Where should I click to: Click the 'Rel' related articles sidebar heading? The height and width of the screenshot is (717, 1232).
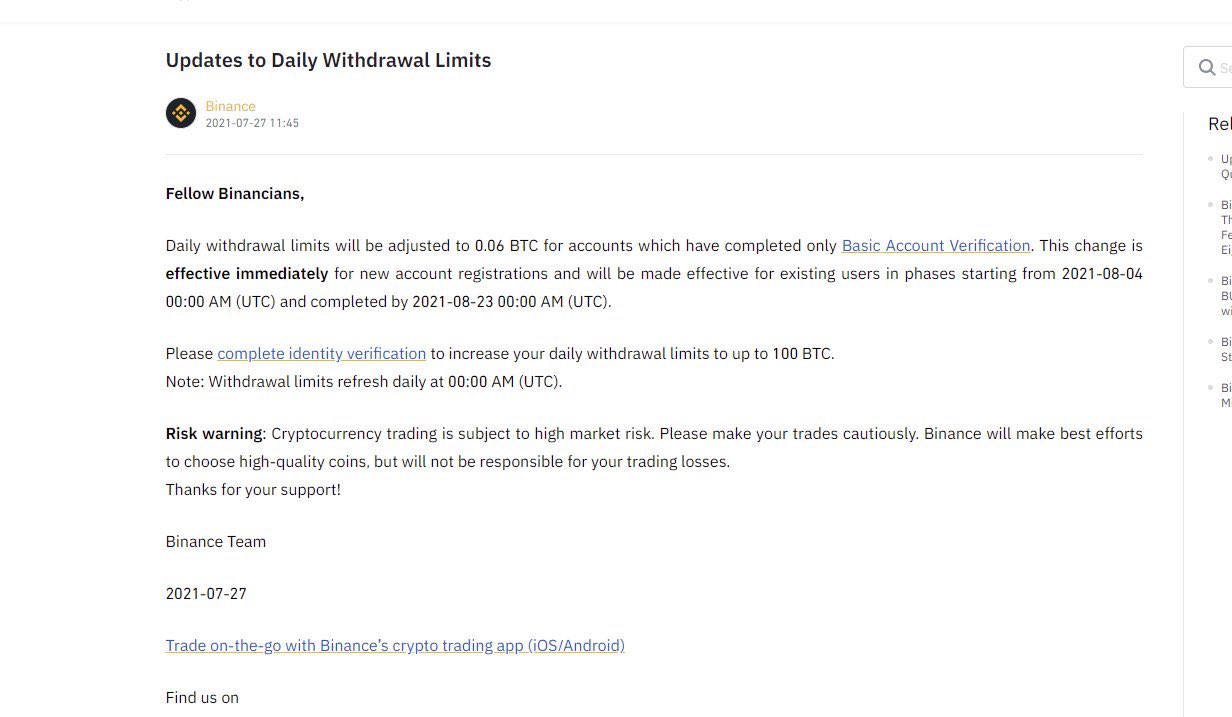[1219, 124]
